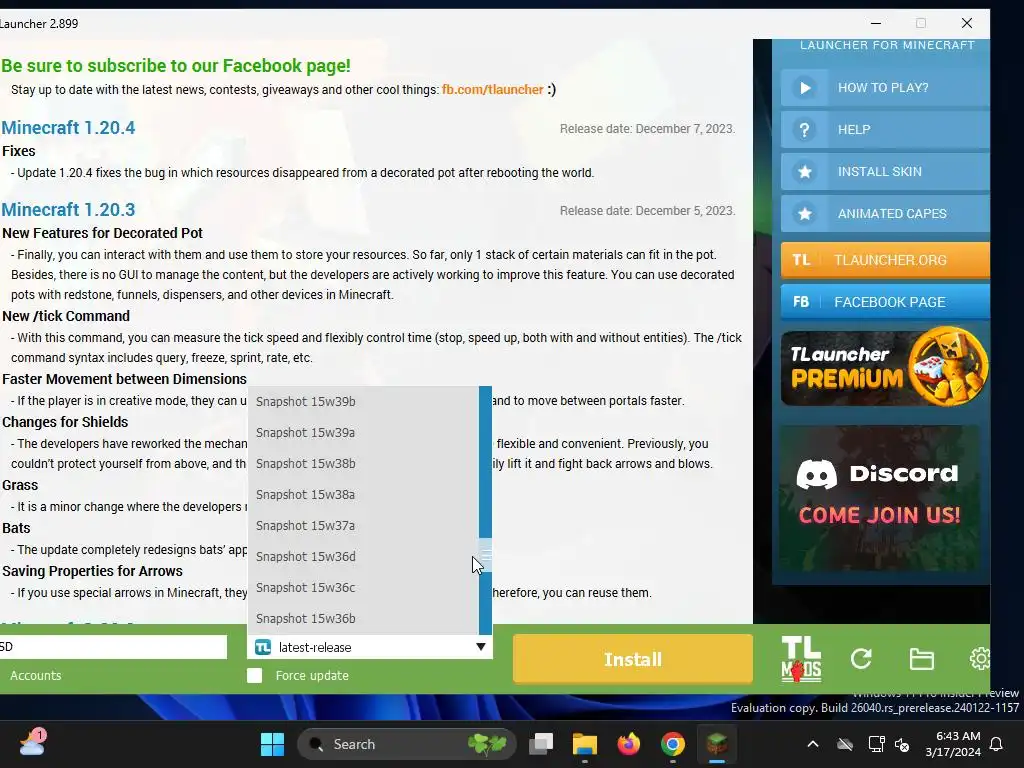Click the version list scrollbar thumb
1024x768 pixels.
(x=485, y=556)
